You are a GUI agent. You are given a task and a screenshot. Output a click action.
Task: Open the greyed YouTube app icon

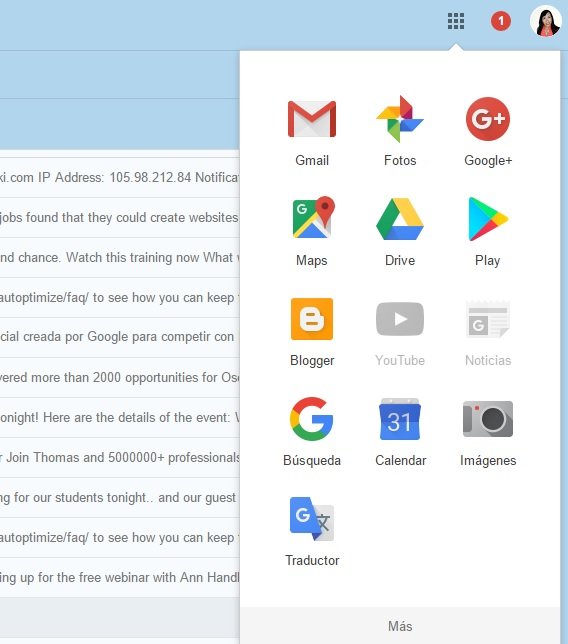tap(400, 319)
